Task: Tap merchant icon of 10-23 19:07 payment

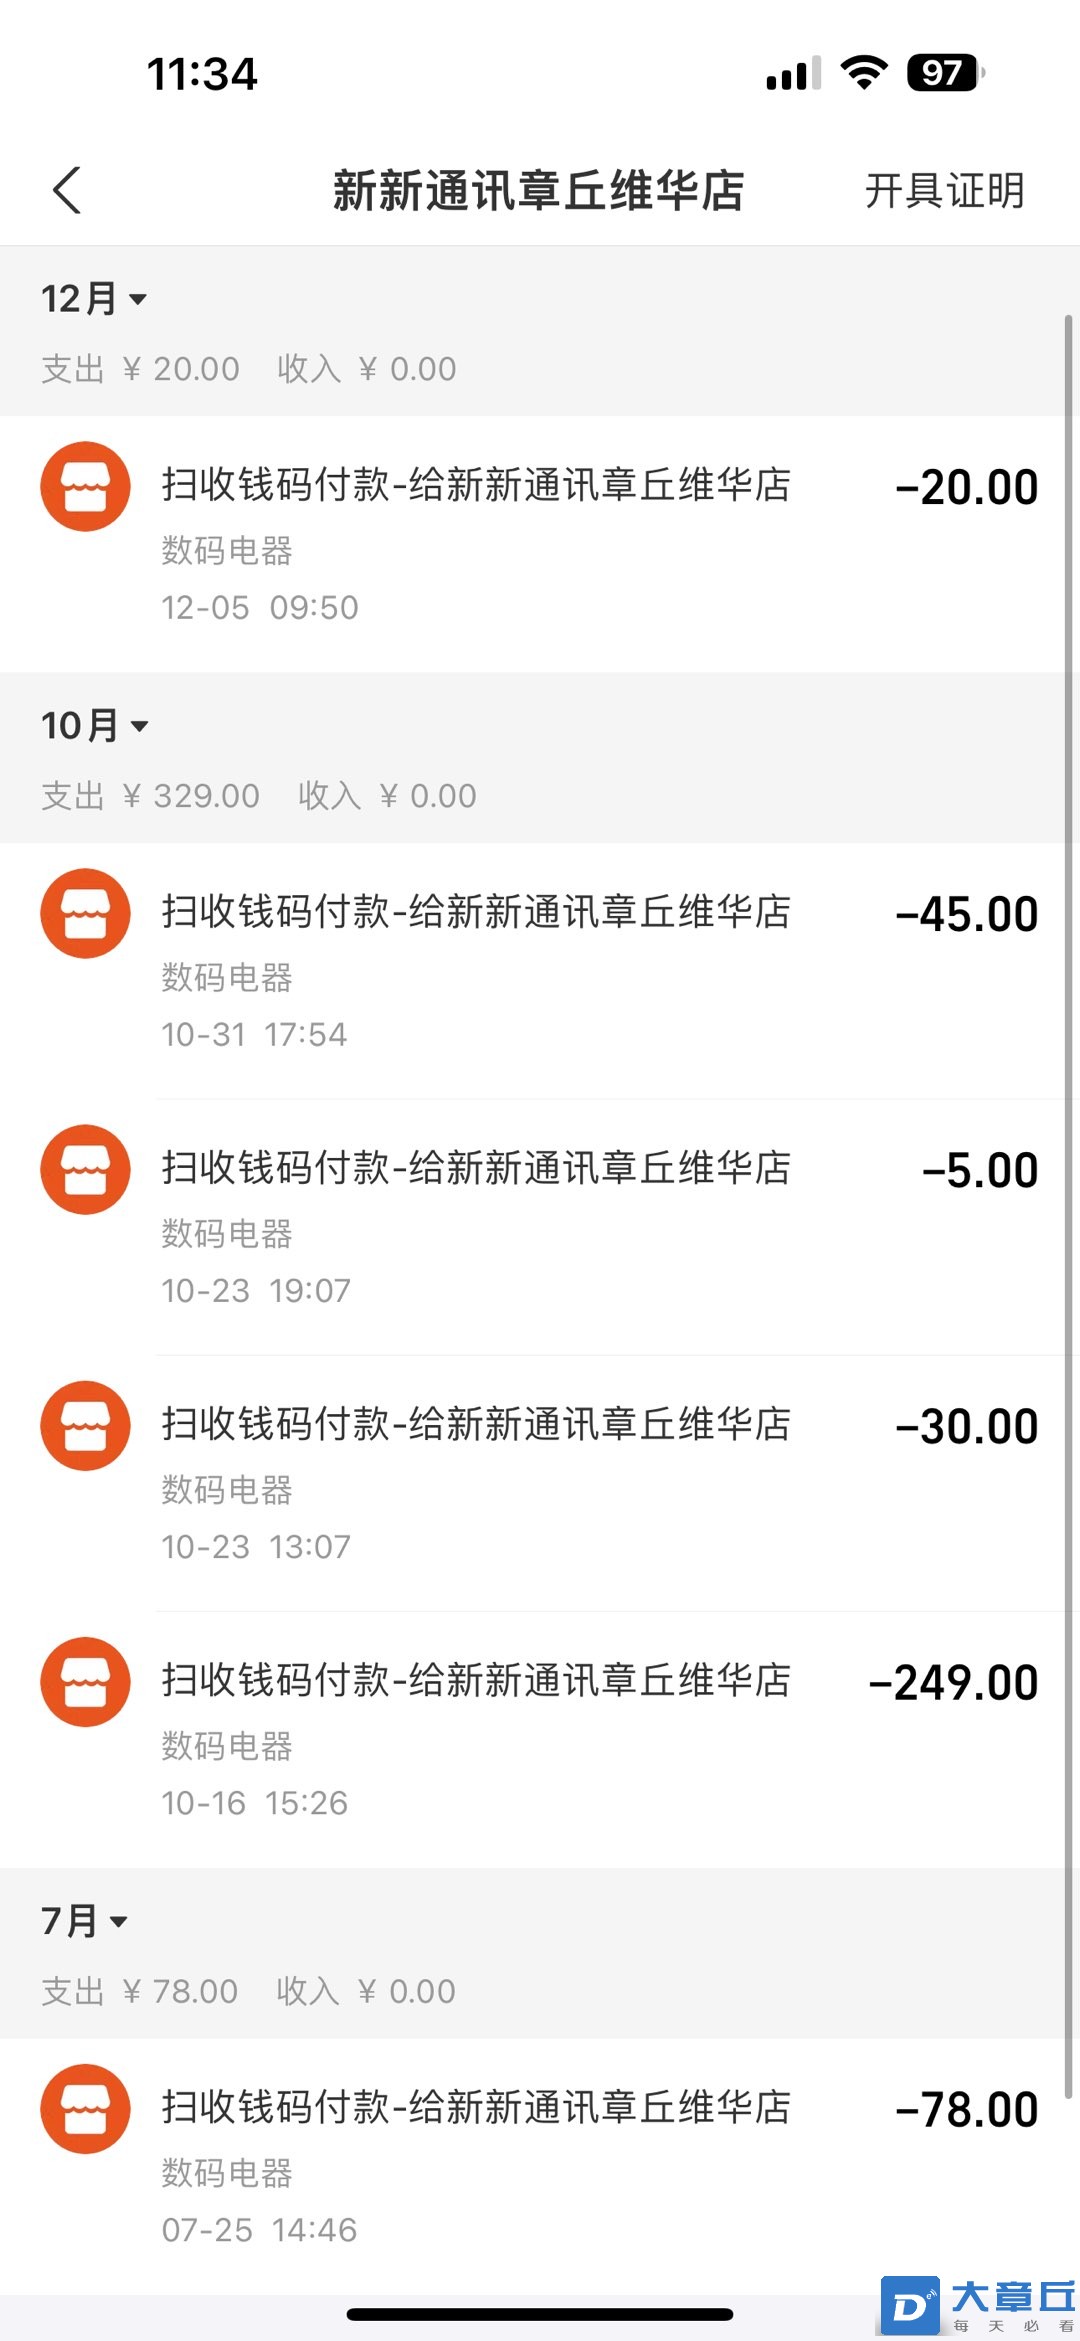Action: (85, 1169)
